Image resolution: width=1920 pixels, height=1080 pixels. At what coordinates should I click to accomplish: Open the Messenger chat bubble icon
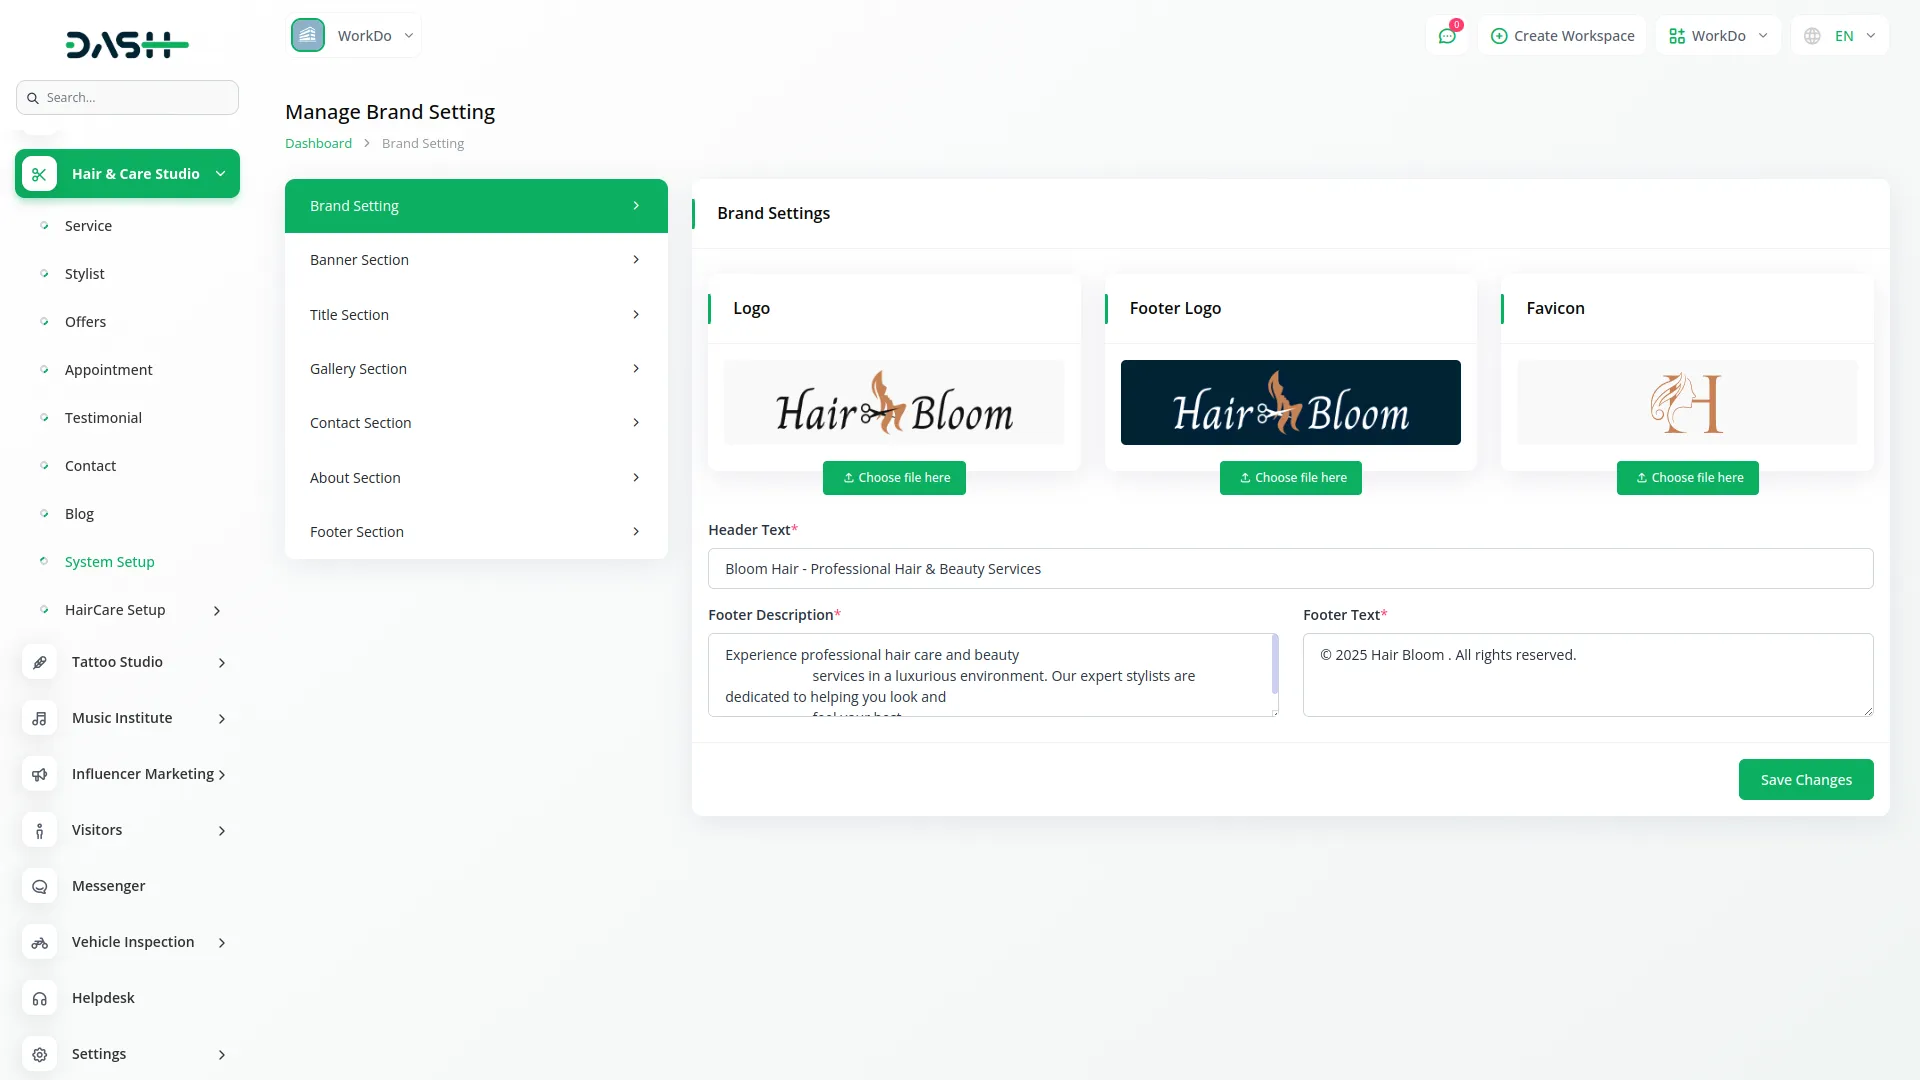[x=39, y=886]
